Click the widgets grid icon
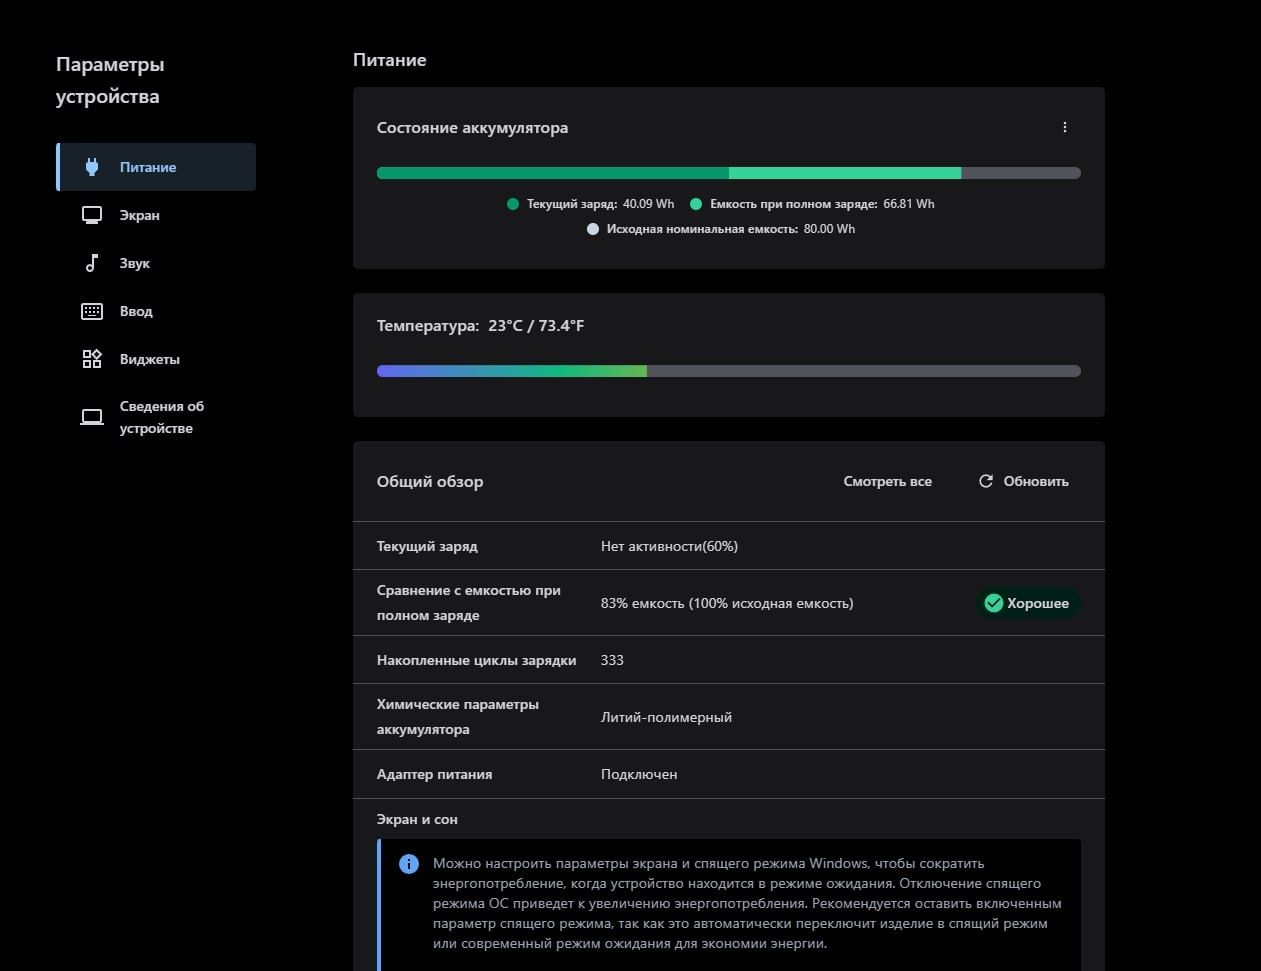 pyautogui.click(x=92, y=359)
